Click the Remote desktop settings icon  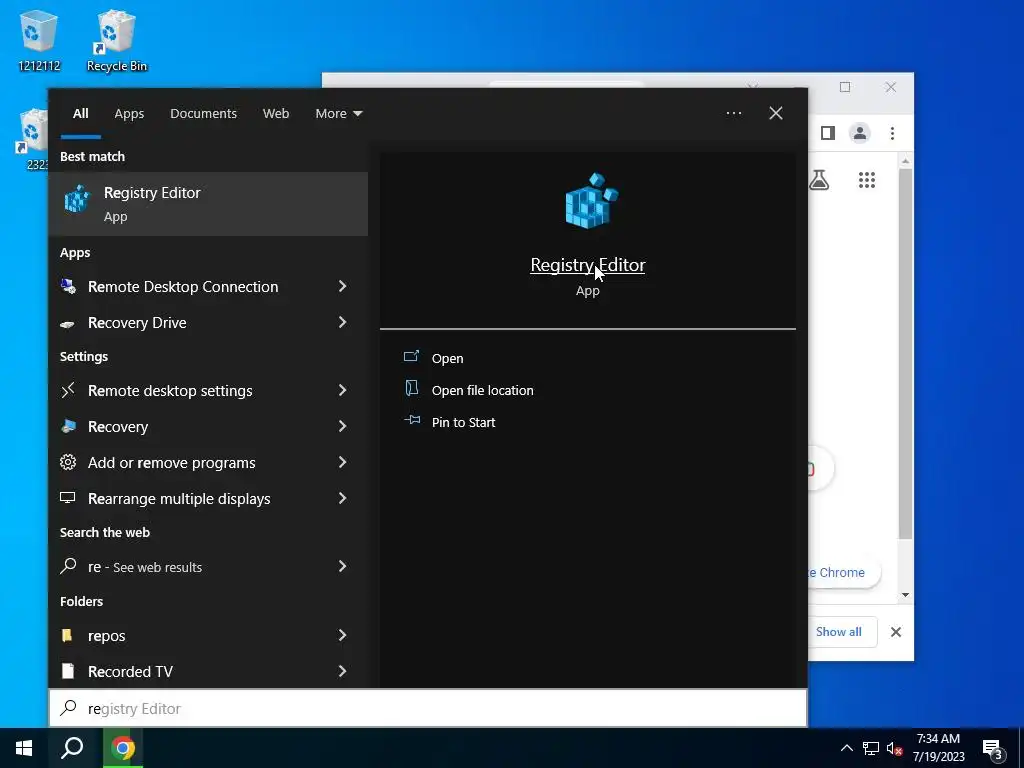coord(68,390)
